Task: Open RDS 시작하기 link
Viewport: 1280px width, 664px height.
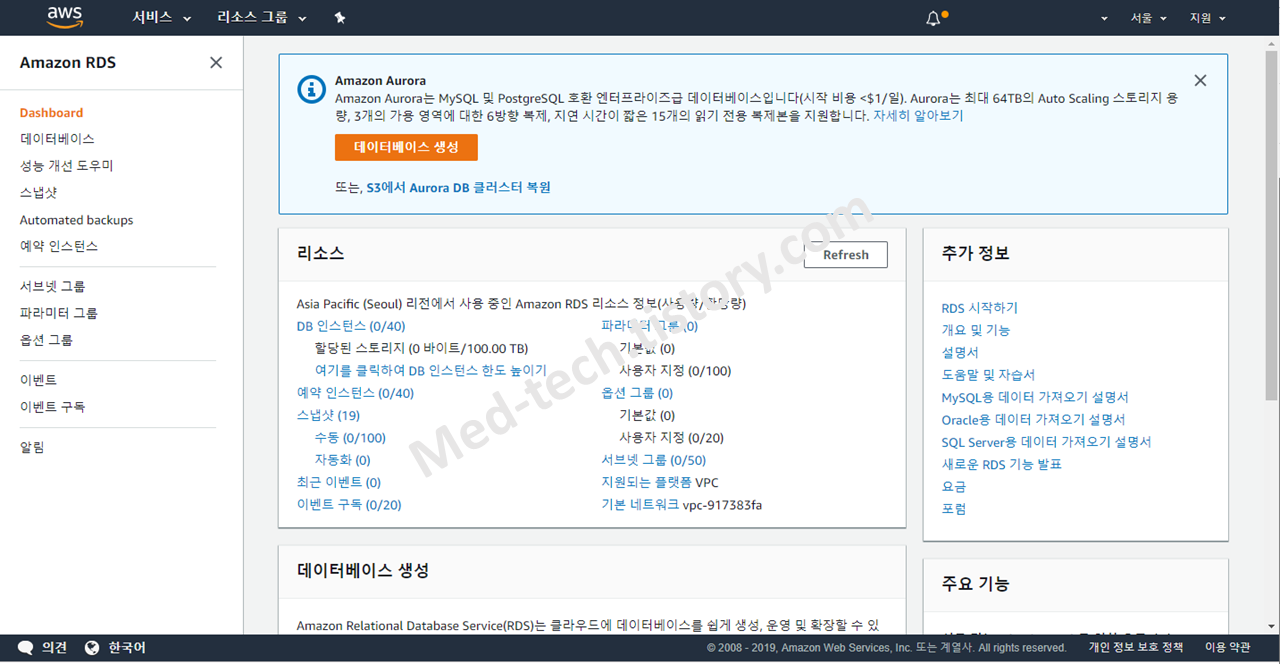Action: (979, 308)
